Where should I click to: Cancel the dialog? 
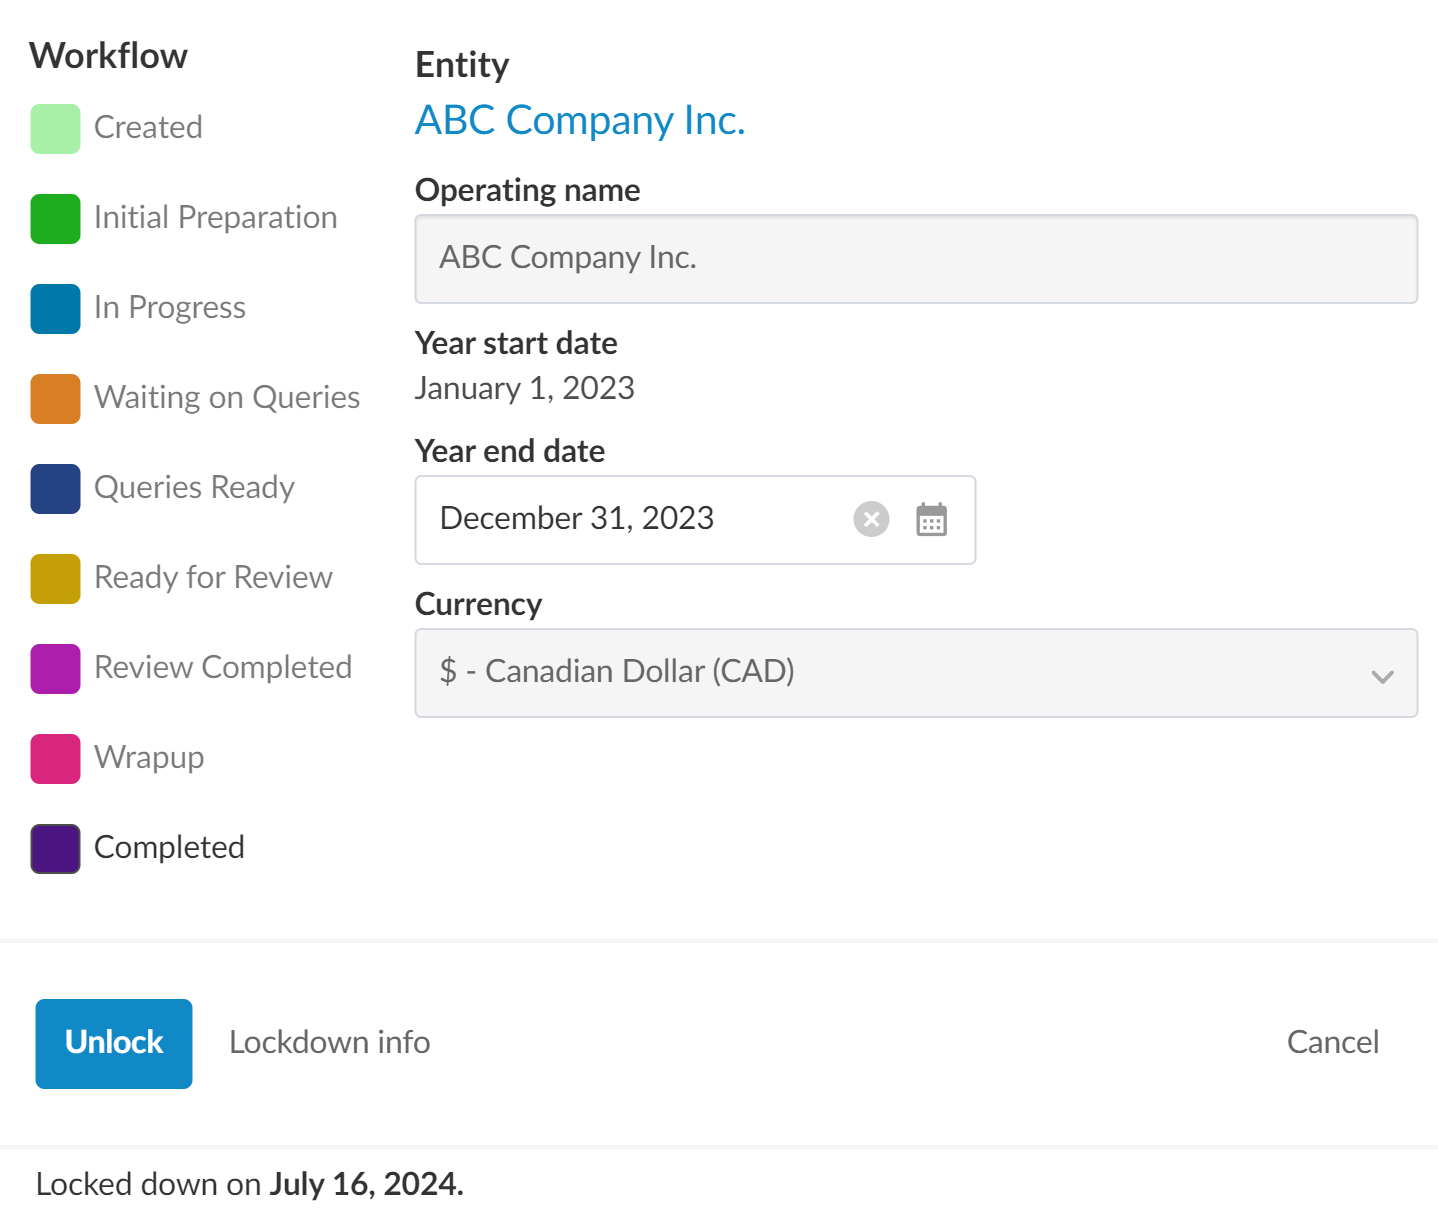[x=1332, y=1042]
